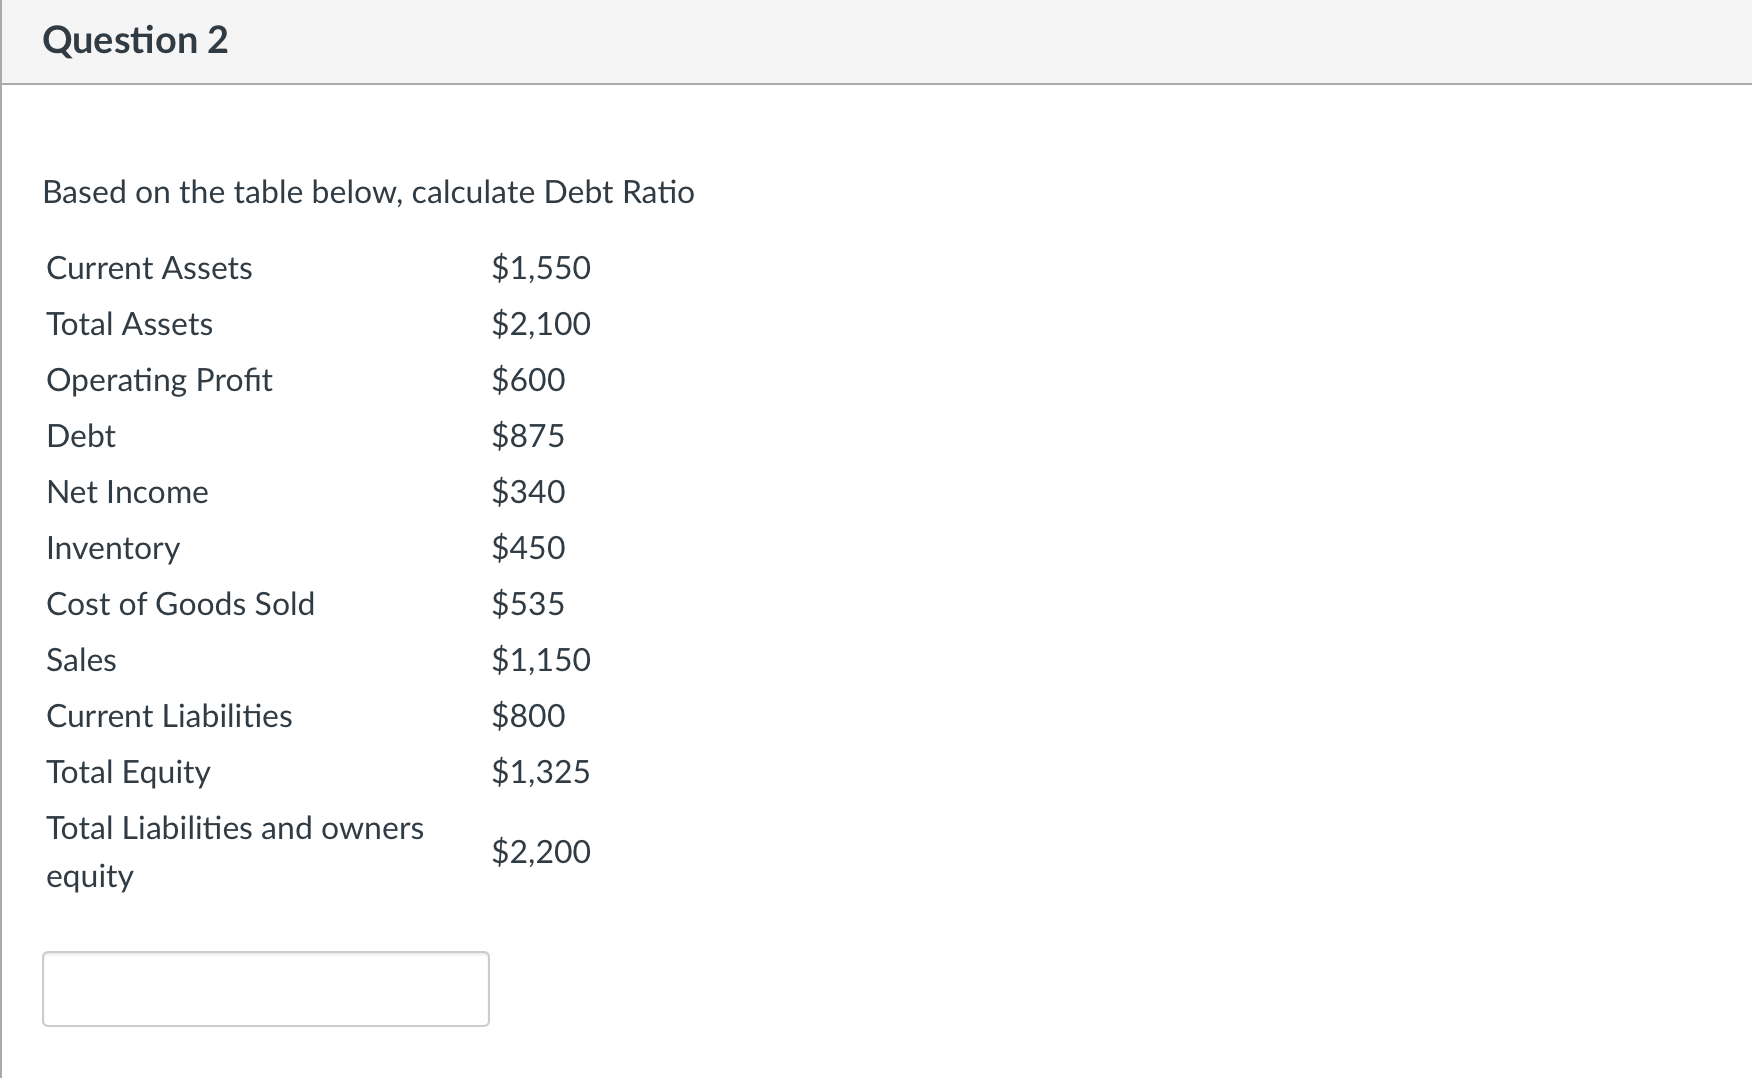Click the $340 Net Income value
The height and width of the screenshot is (1078, 1752).
528,491
